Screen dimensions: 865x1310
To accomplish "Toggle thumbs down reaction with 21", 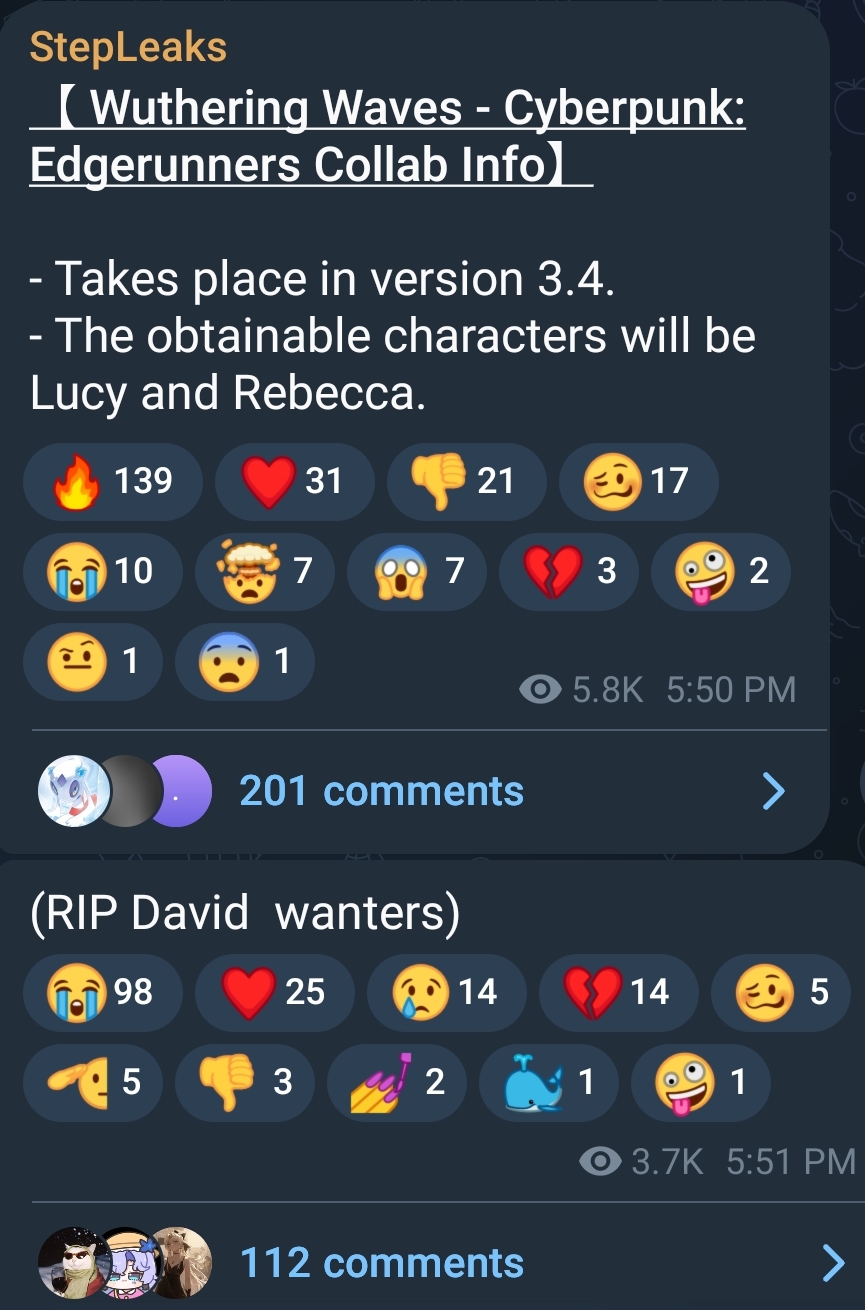I will click(466, 482).
